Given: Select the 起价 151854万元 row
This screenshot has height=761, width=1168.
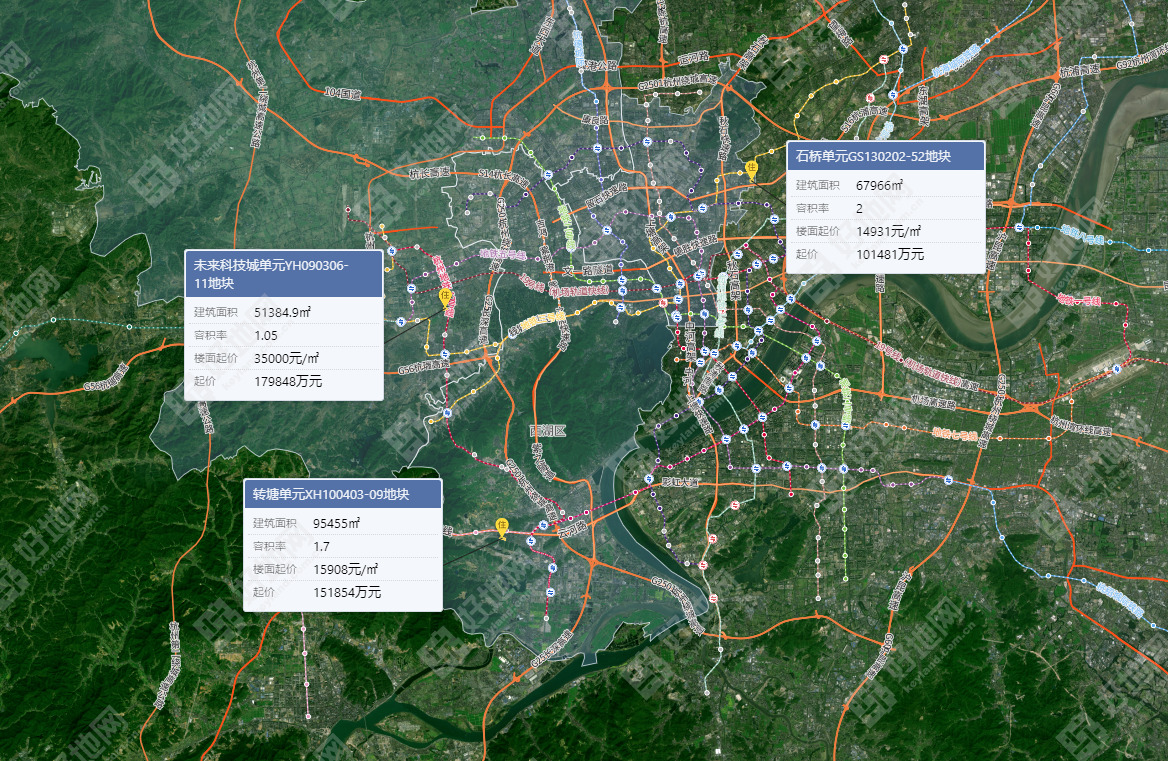Looking at the screenshot, I should tap(343, 593).
